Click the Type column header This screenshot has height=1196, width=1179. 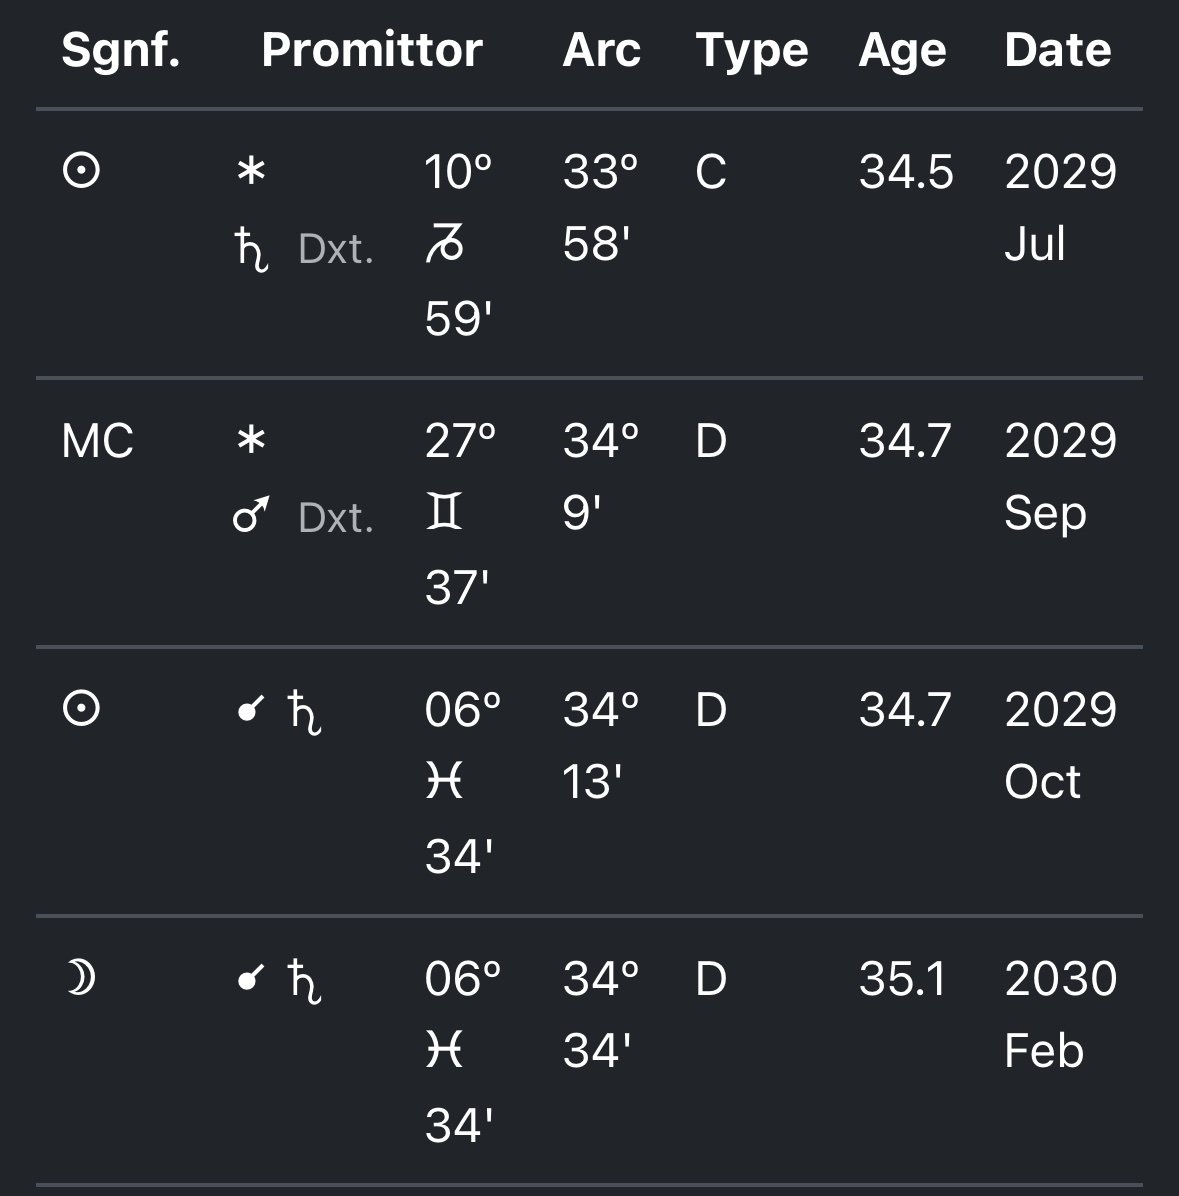752,52
